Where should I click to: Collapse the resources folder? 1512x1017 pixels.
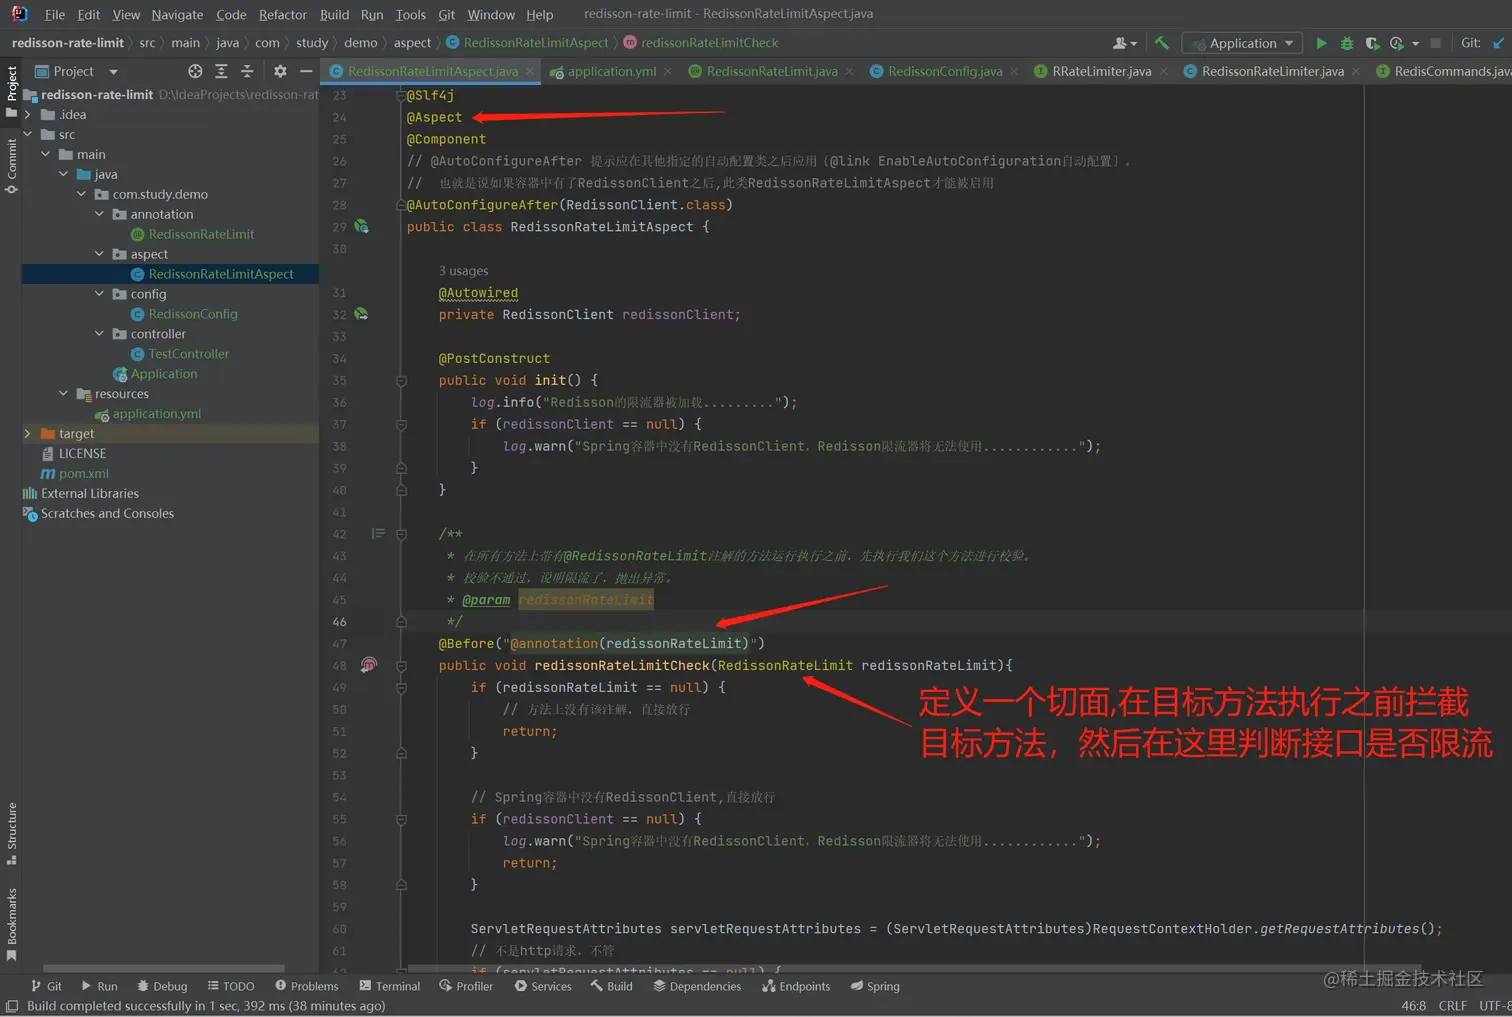(64, 393)
